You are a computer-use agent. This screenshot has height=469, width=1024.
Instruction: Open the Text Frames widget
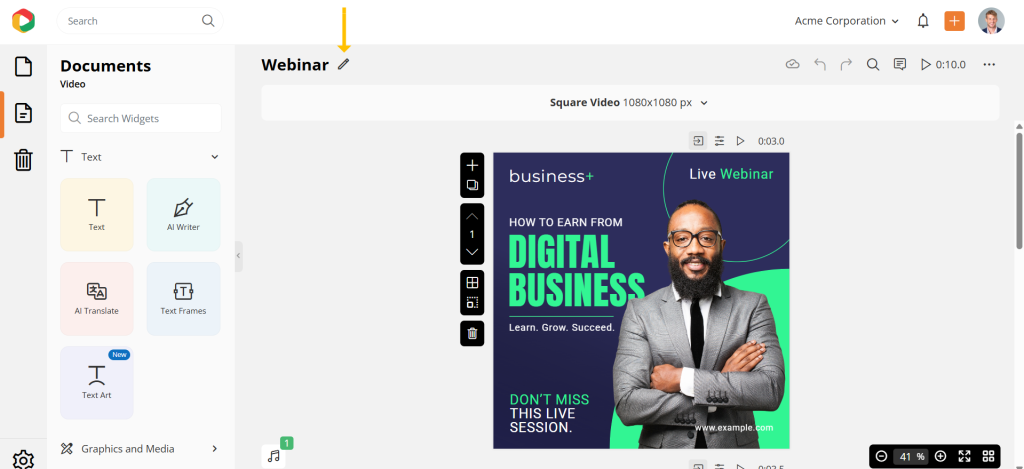(x=183, y=298)
